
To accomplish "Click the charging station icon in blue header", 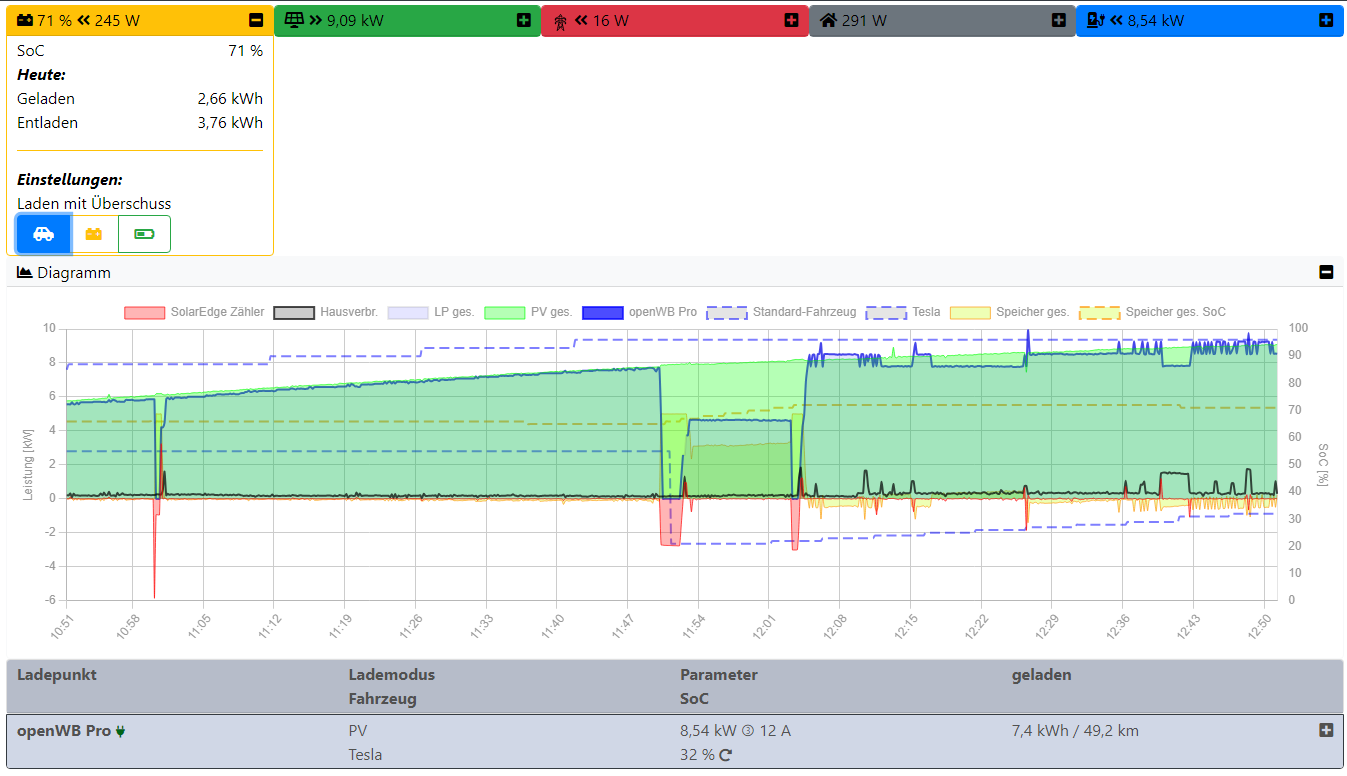I will 1095,20.
